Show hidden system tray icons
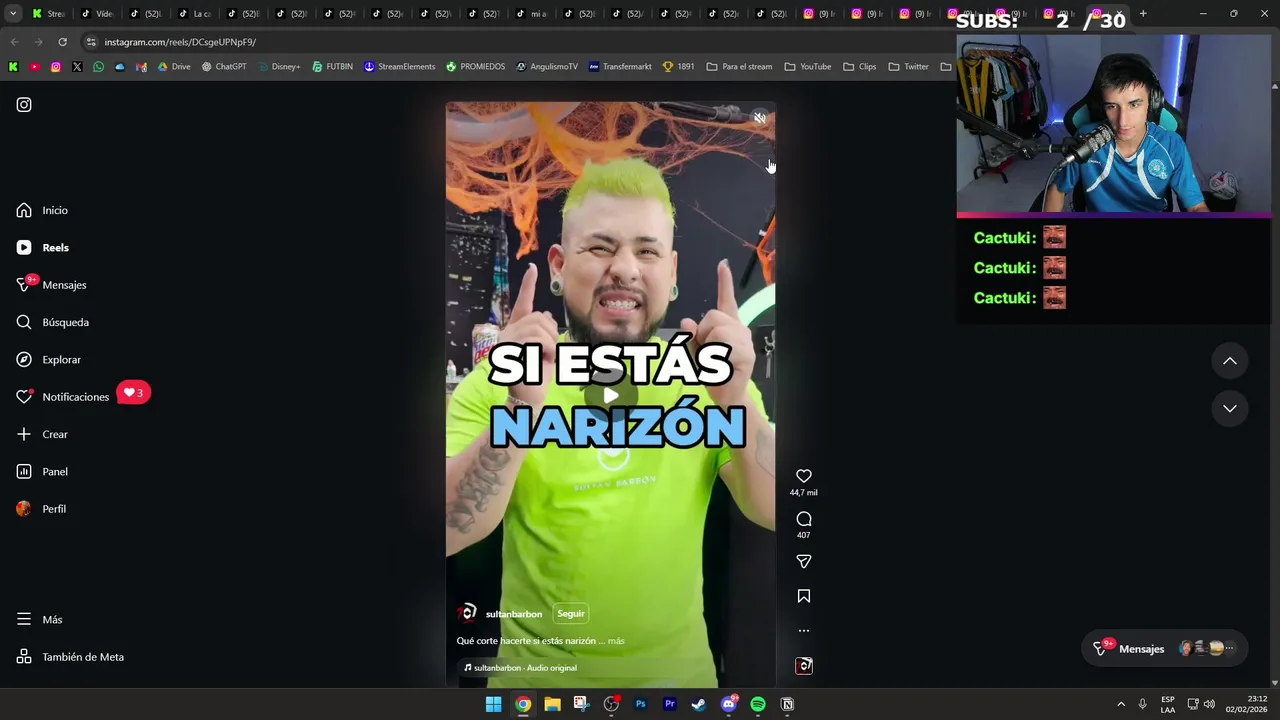 1121,704
